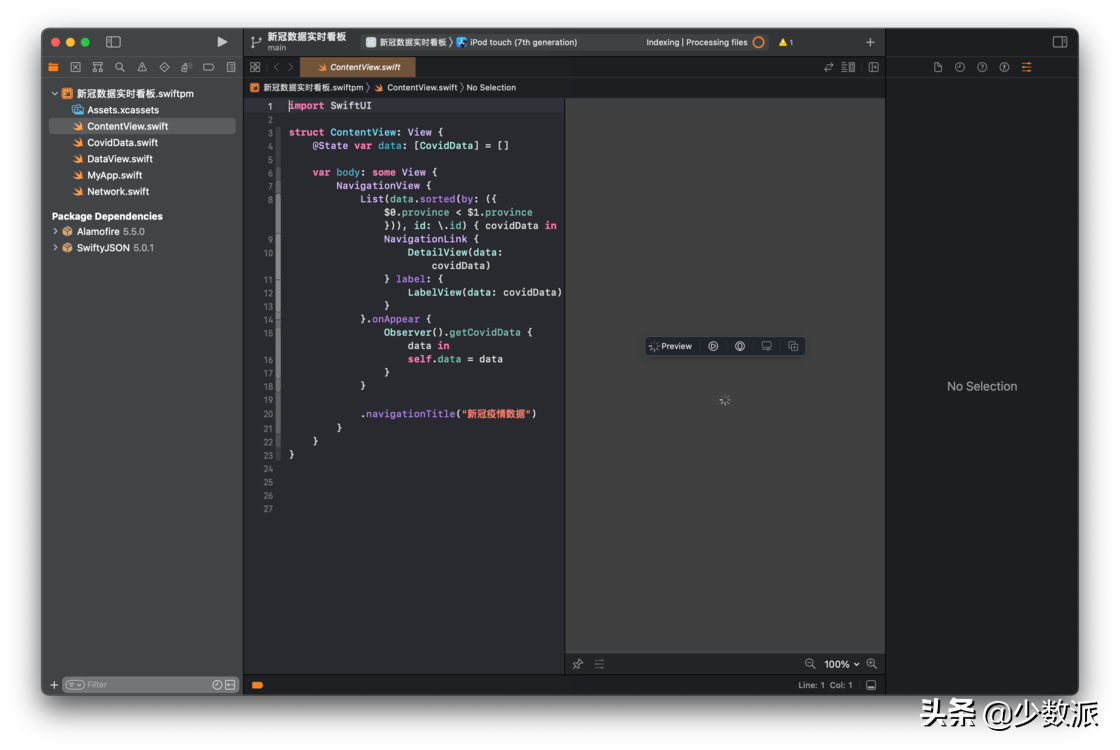Expand the SwiftyJSON package dependency
The height and width of the screenshot is (750, 1120).
click(x=55, y=248)
